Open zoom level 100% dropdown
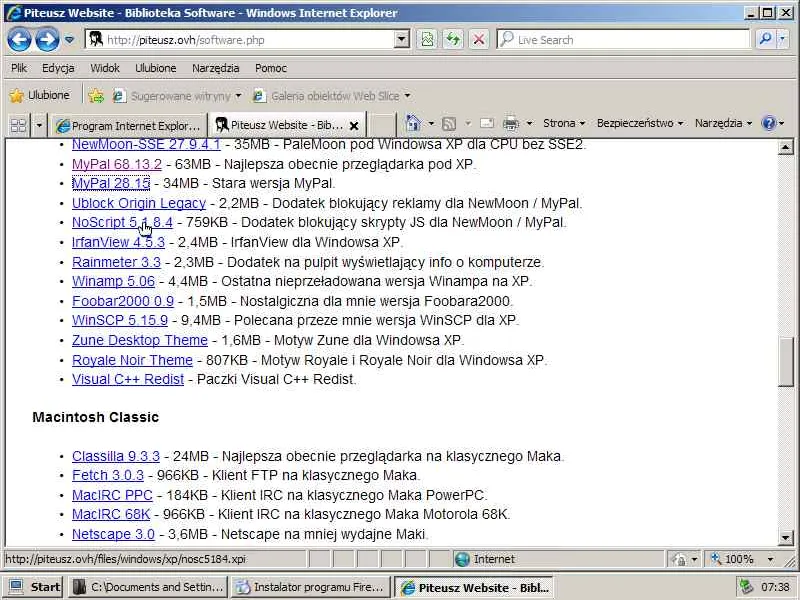Screen dimensions: 800x600 [x=770, y=560]
